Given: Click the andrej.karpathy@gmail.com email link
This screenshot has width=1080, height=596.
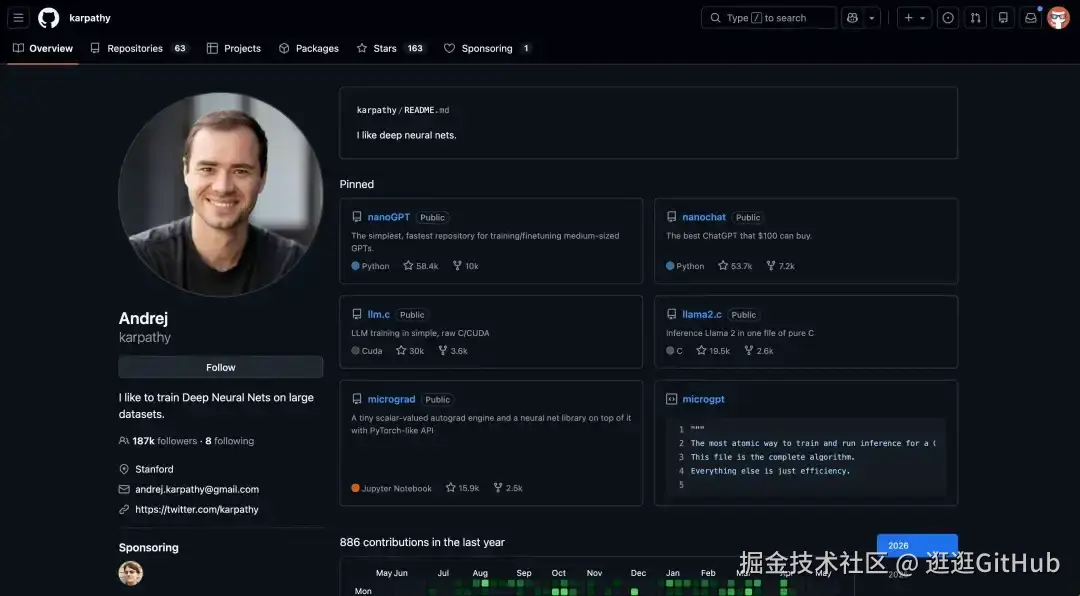Looking at the screenshot, I should pos(197,489).
